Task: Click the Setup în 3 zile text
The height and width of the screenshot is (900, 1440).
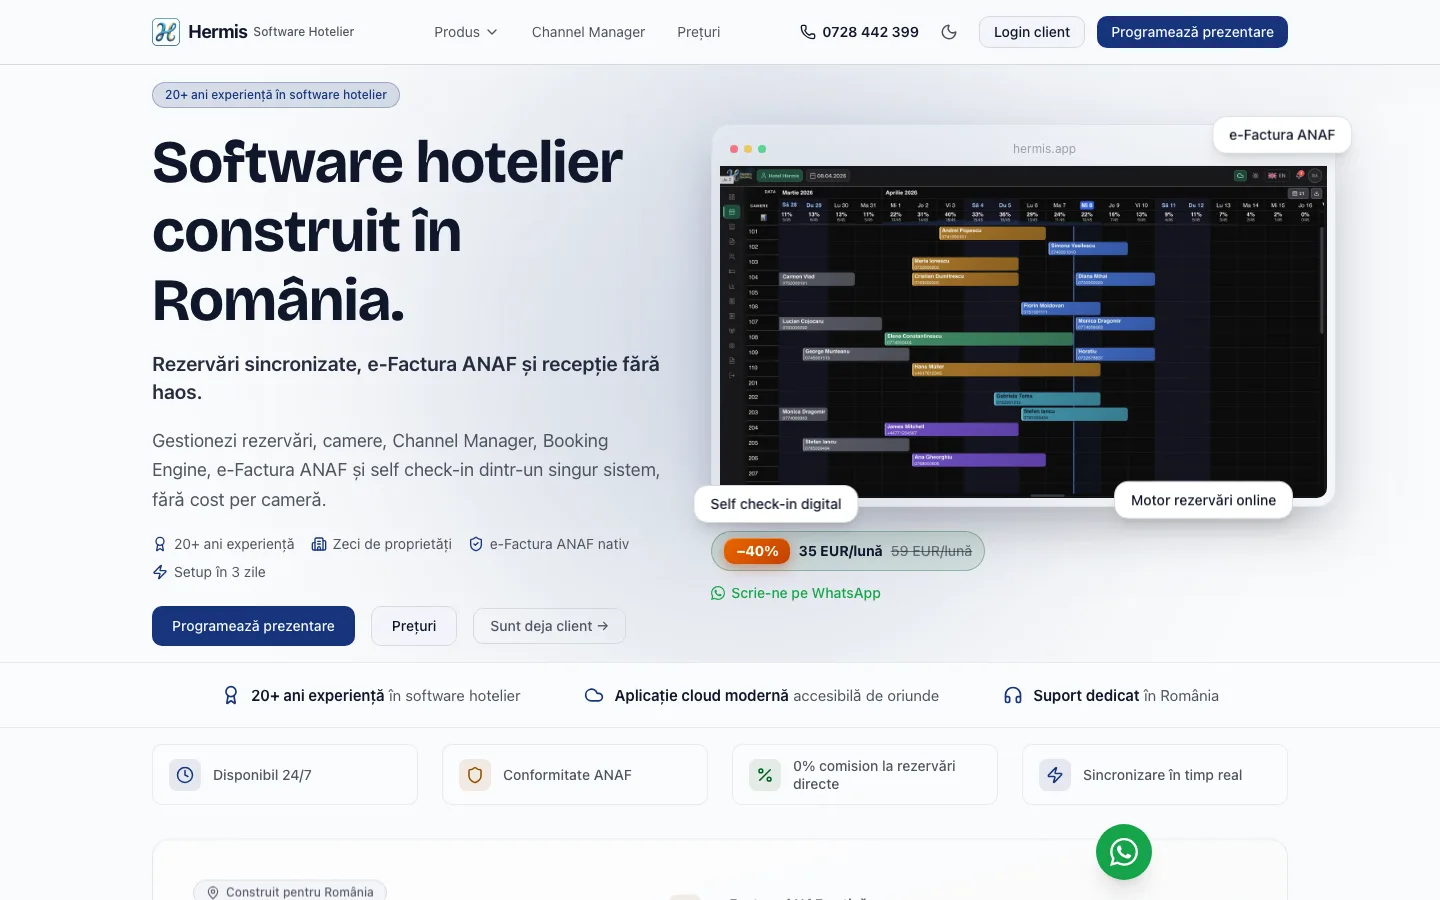Action: (220, 572)
